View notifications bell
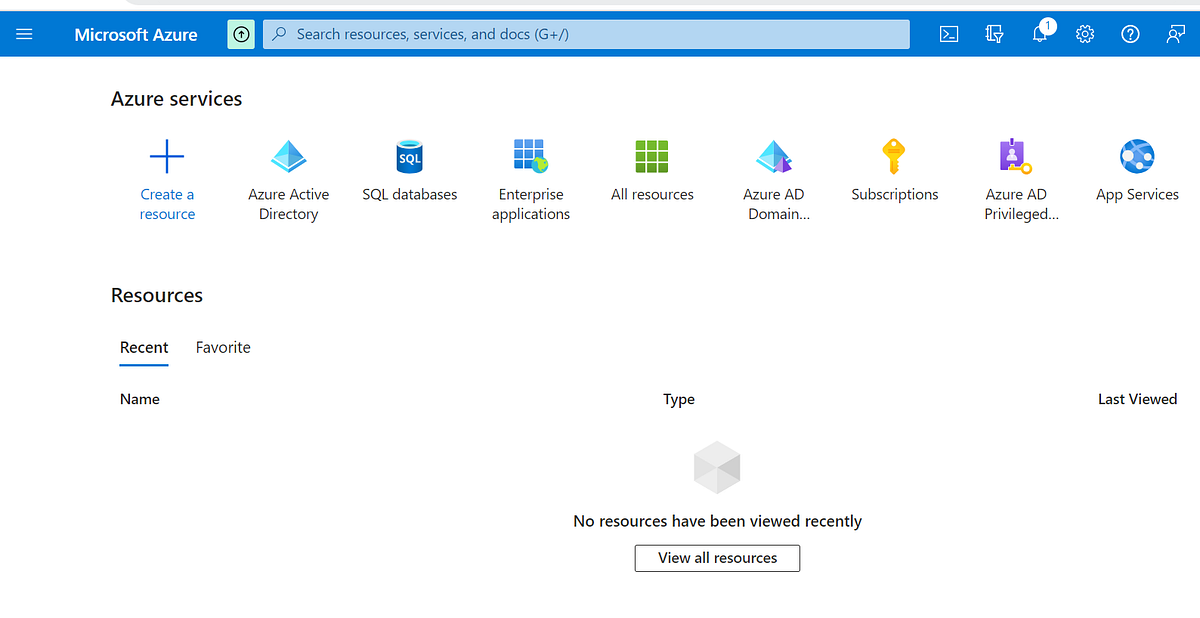The width and height of the screenshot is (1200, 618). click(1039, 33)
